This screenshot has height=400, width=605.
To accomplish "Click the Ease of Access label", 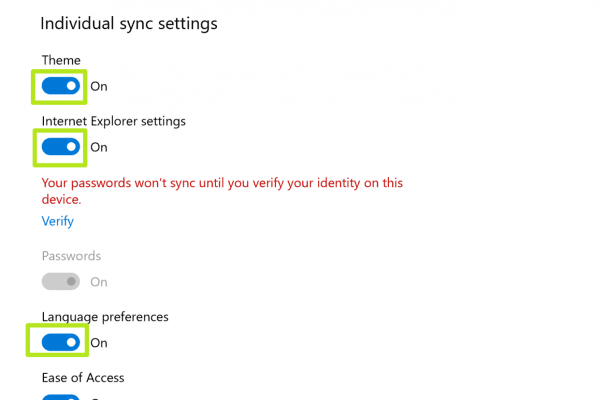I will point(82,378).
